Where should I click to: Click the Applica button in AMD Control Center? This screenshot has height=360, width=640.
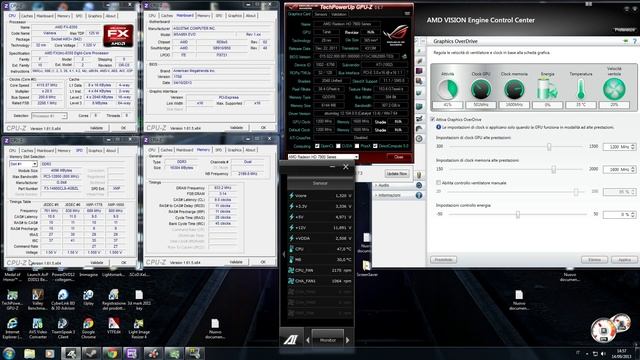point(624,260)
